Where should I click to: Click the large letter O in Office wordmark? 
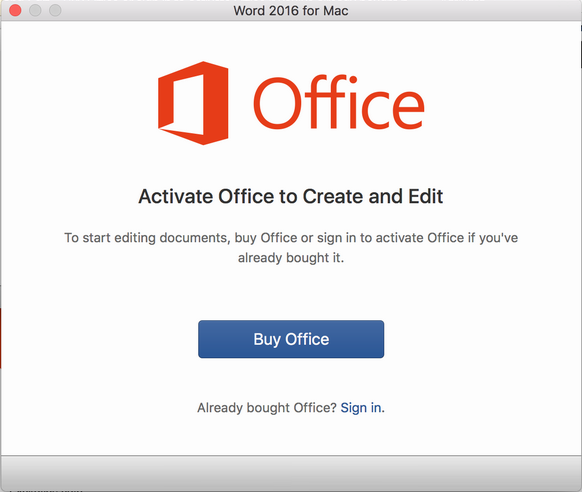(277, 103)
